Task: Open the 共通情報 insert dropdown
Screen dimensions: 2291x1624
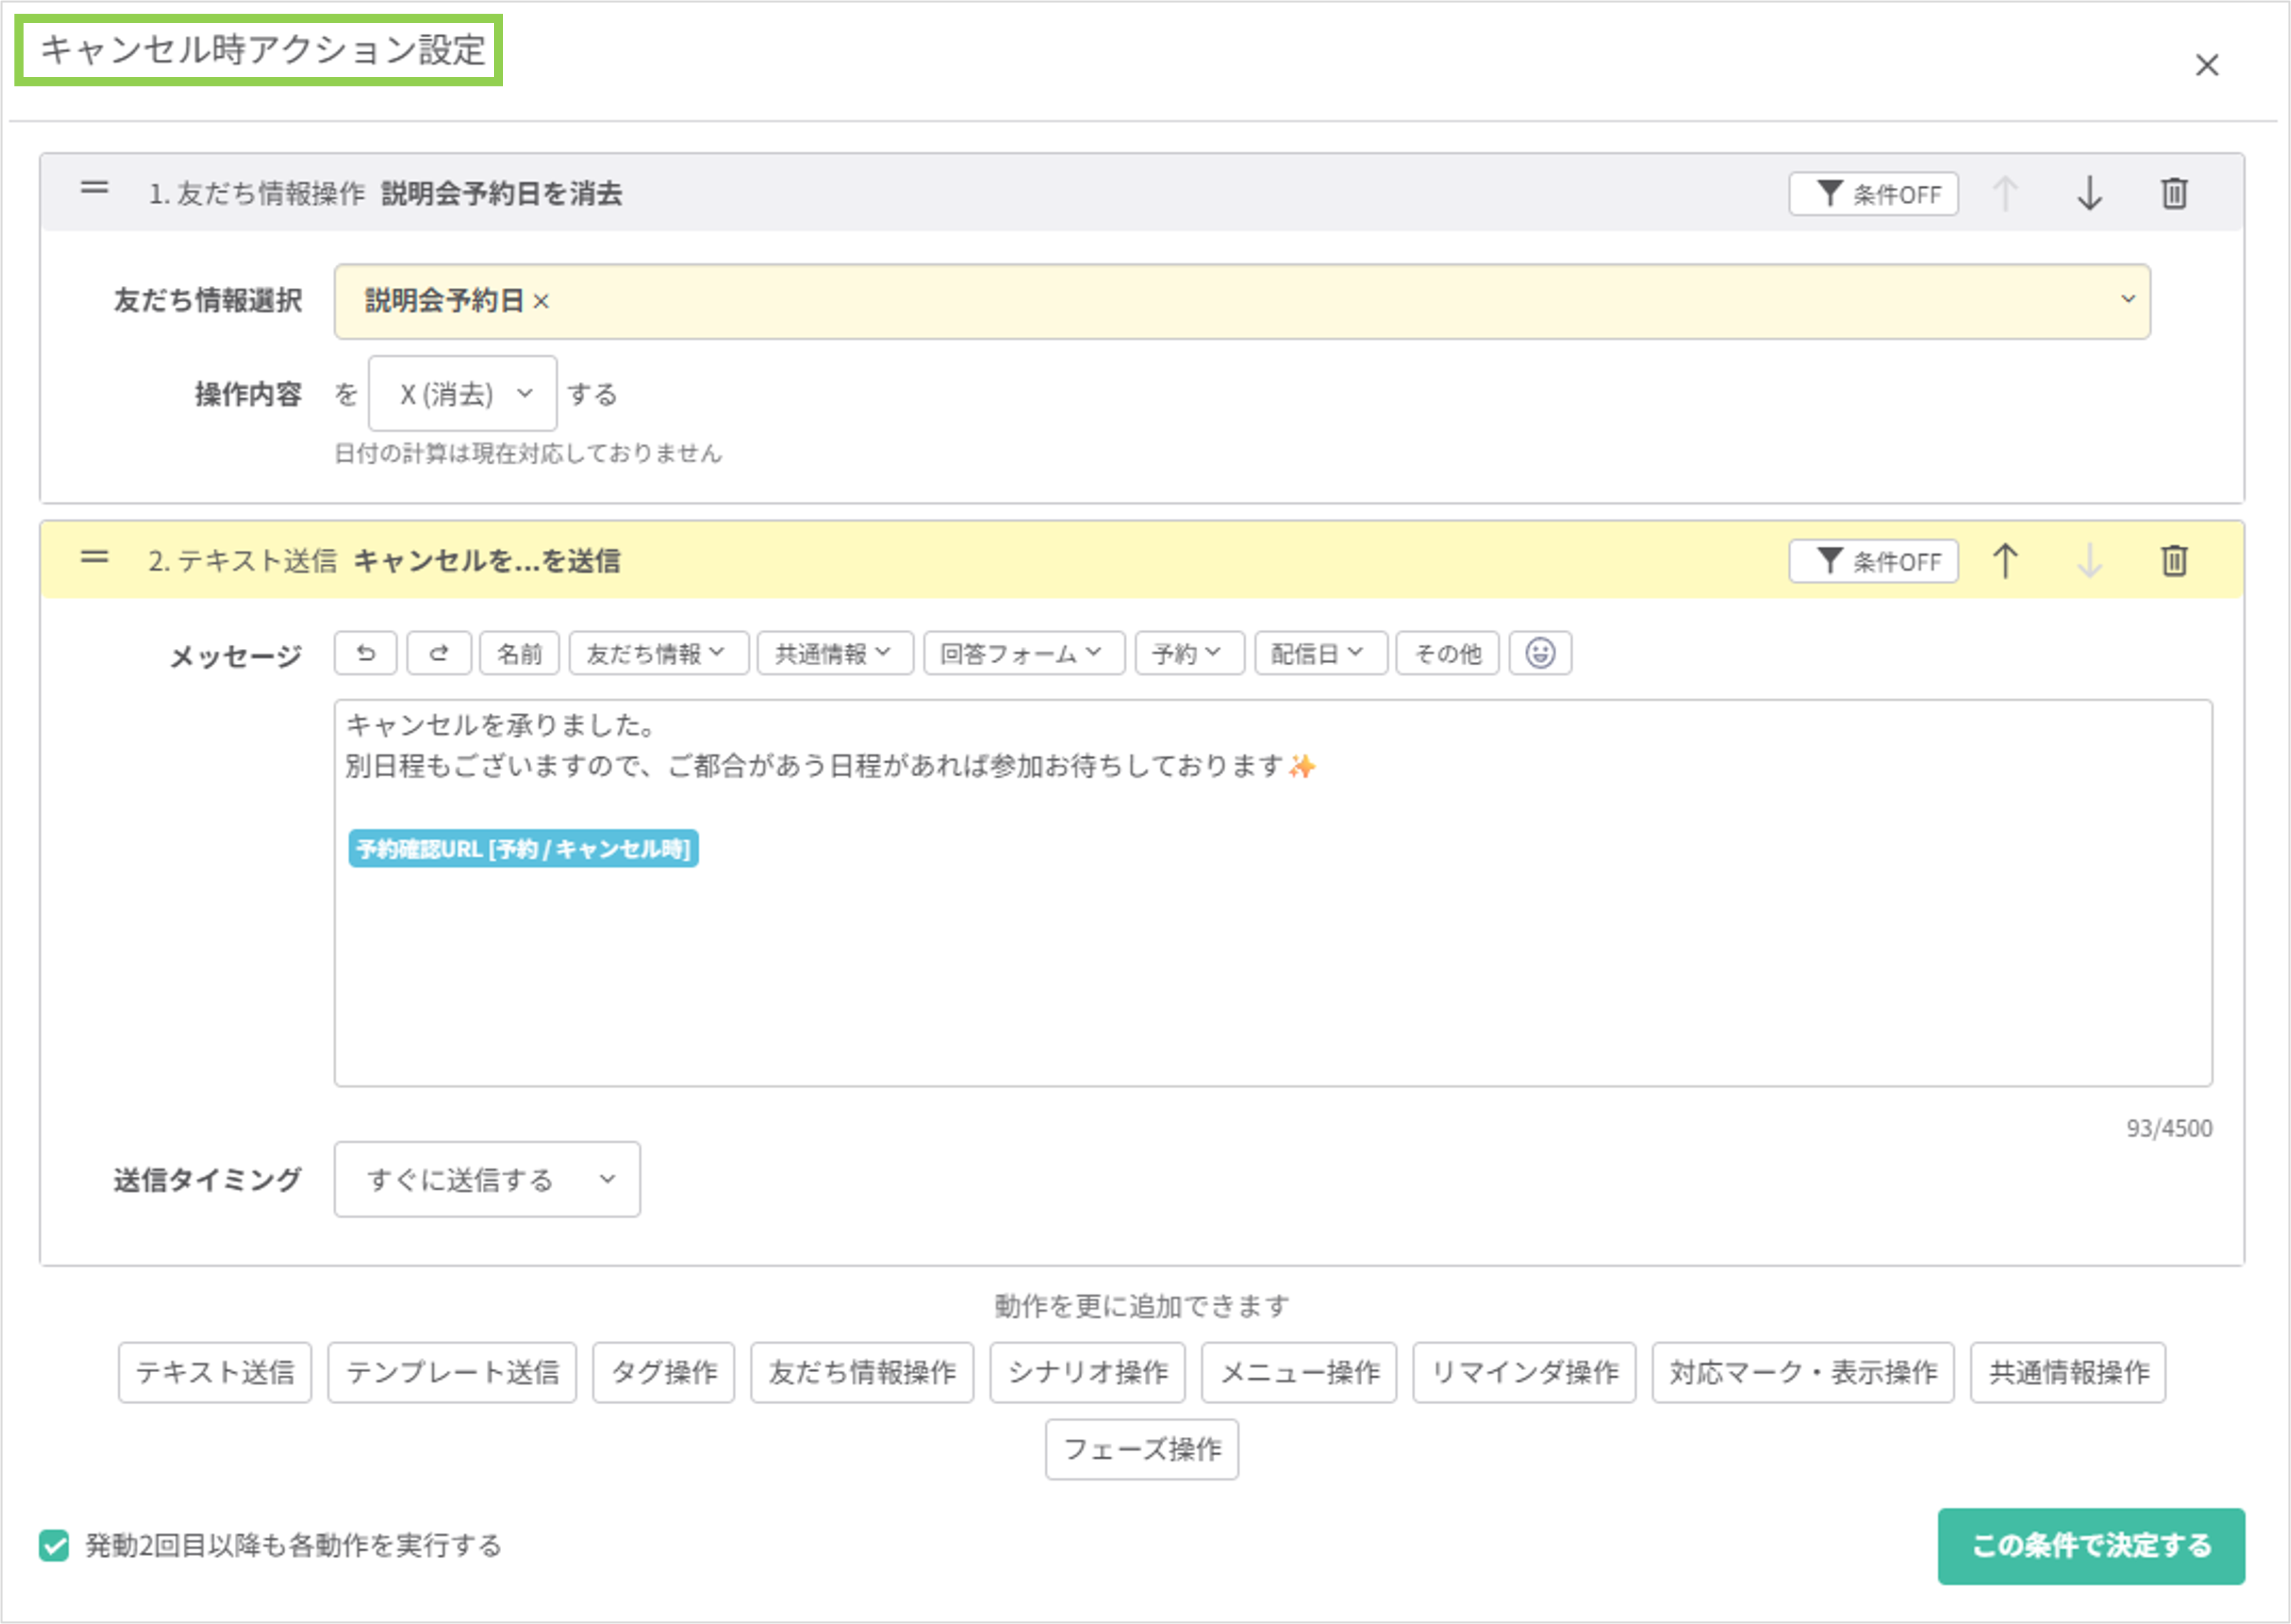Action: point(835,653)
